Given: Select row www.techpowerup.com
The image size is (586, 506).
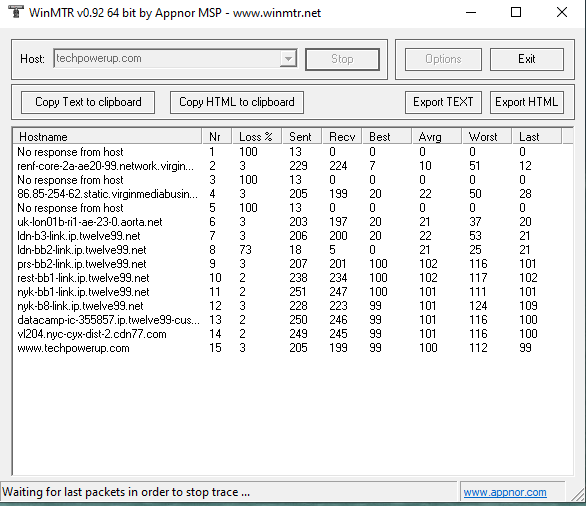Looking at the screenshot, I should [x=287, y=348].
